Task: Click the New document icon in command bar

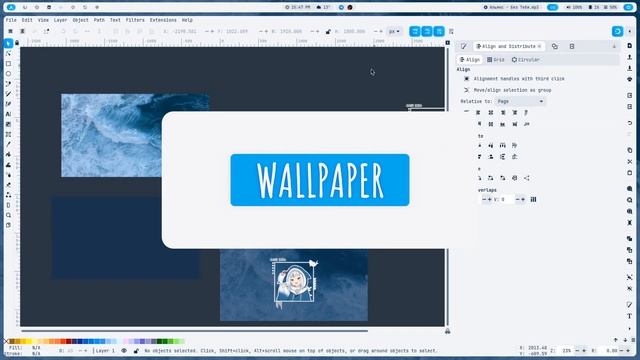Action: (629, 46)
